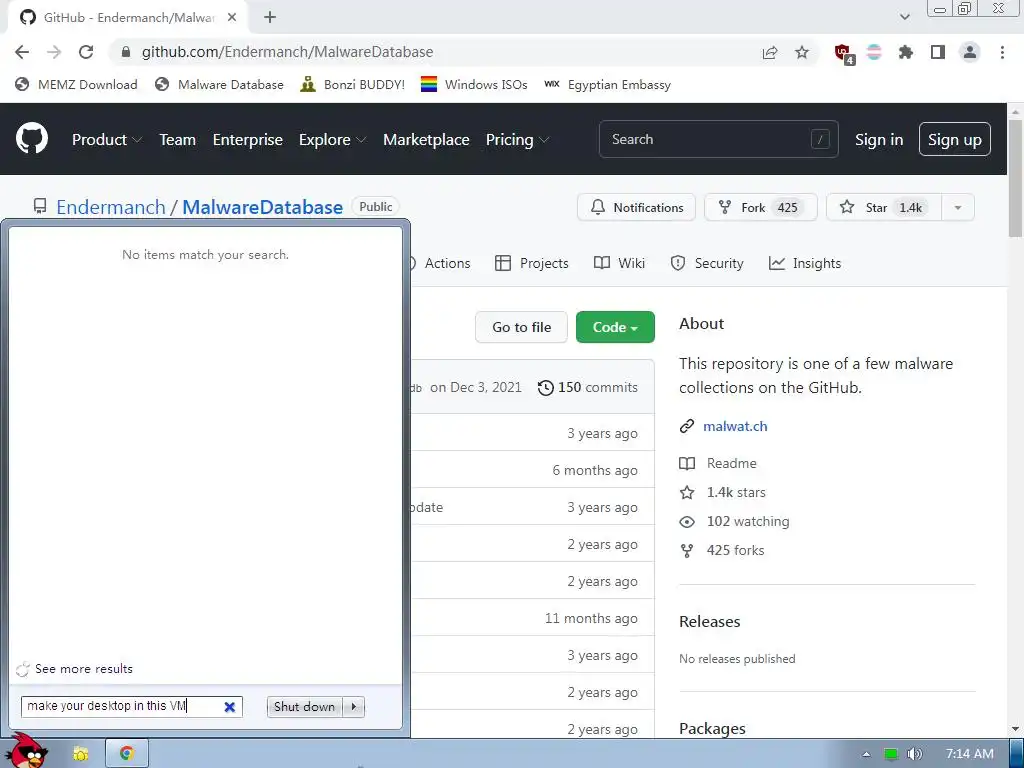Viewport: 1024px width, 768px height.
Task: Open the dropdown next to Star
Action: point(958,208)
